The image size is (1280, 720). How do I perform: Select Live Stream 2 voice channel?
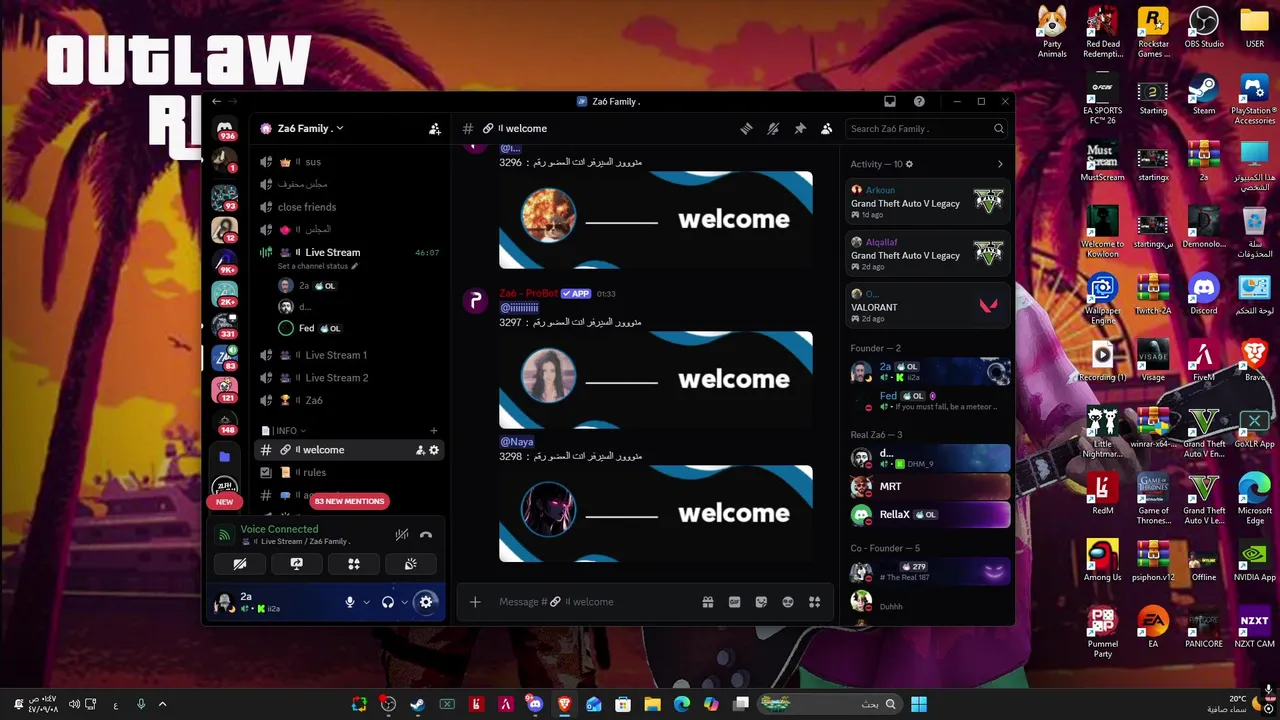click(349, 378)
